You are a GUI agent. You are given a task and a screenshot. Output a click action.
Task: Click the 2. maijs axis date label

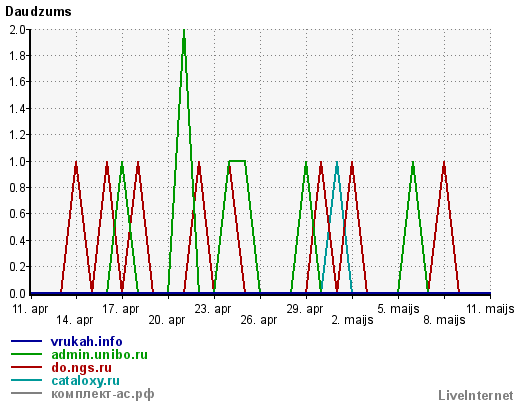[352, 320]
